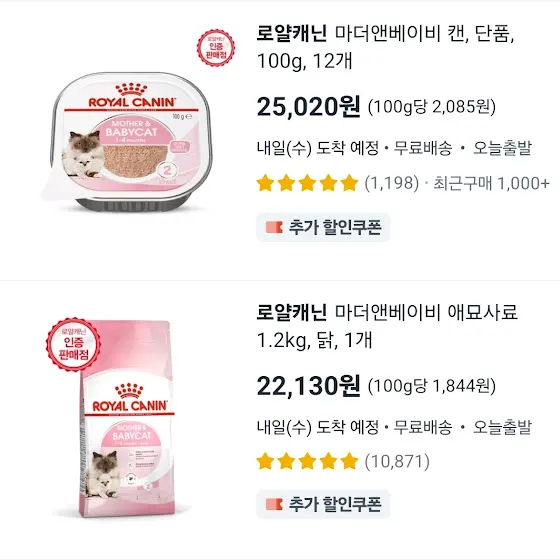Open the 10,871 reviews count
This screenshot has width=560, height=560.
397,461
